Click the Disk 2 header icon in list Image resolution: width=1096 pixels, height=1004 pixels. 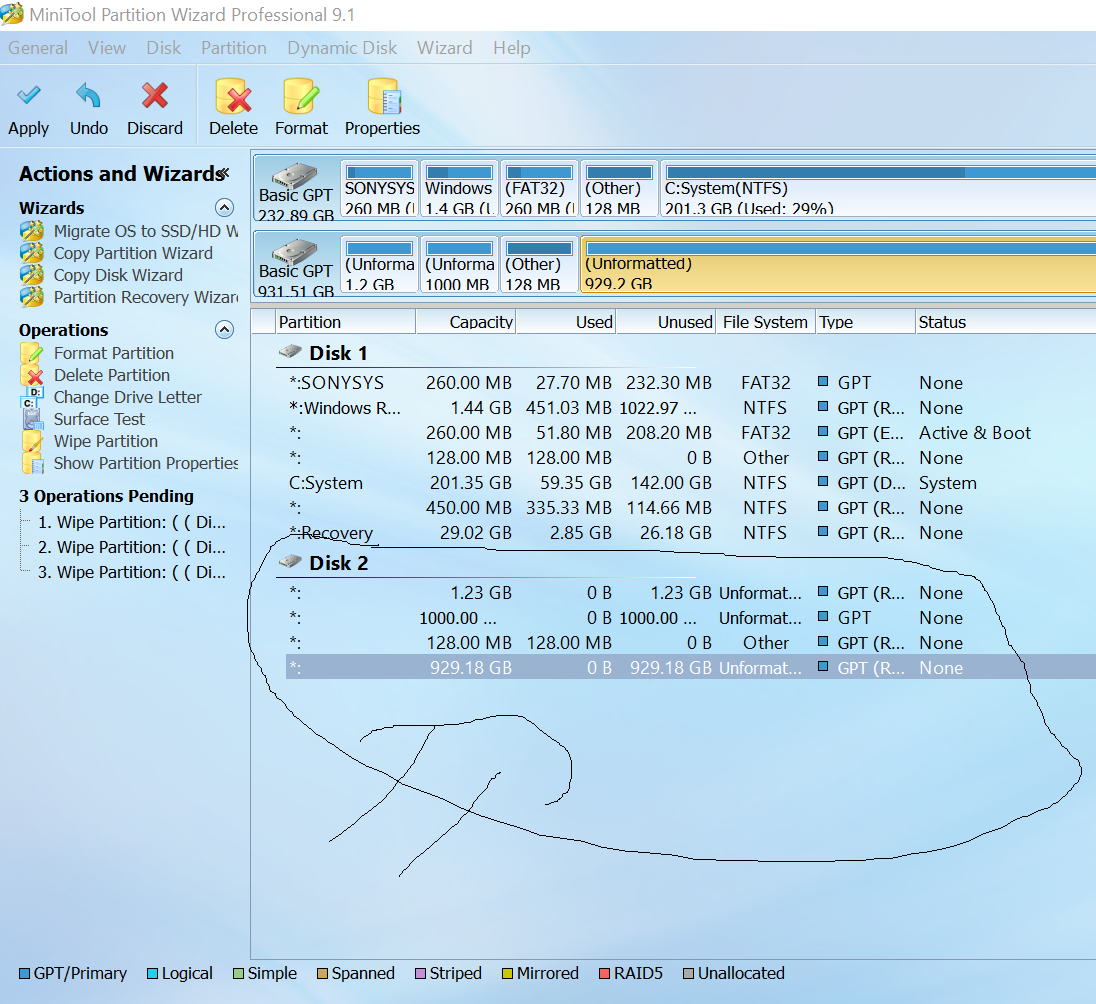[x=289, y=561]
